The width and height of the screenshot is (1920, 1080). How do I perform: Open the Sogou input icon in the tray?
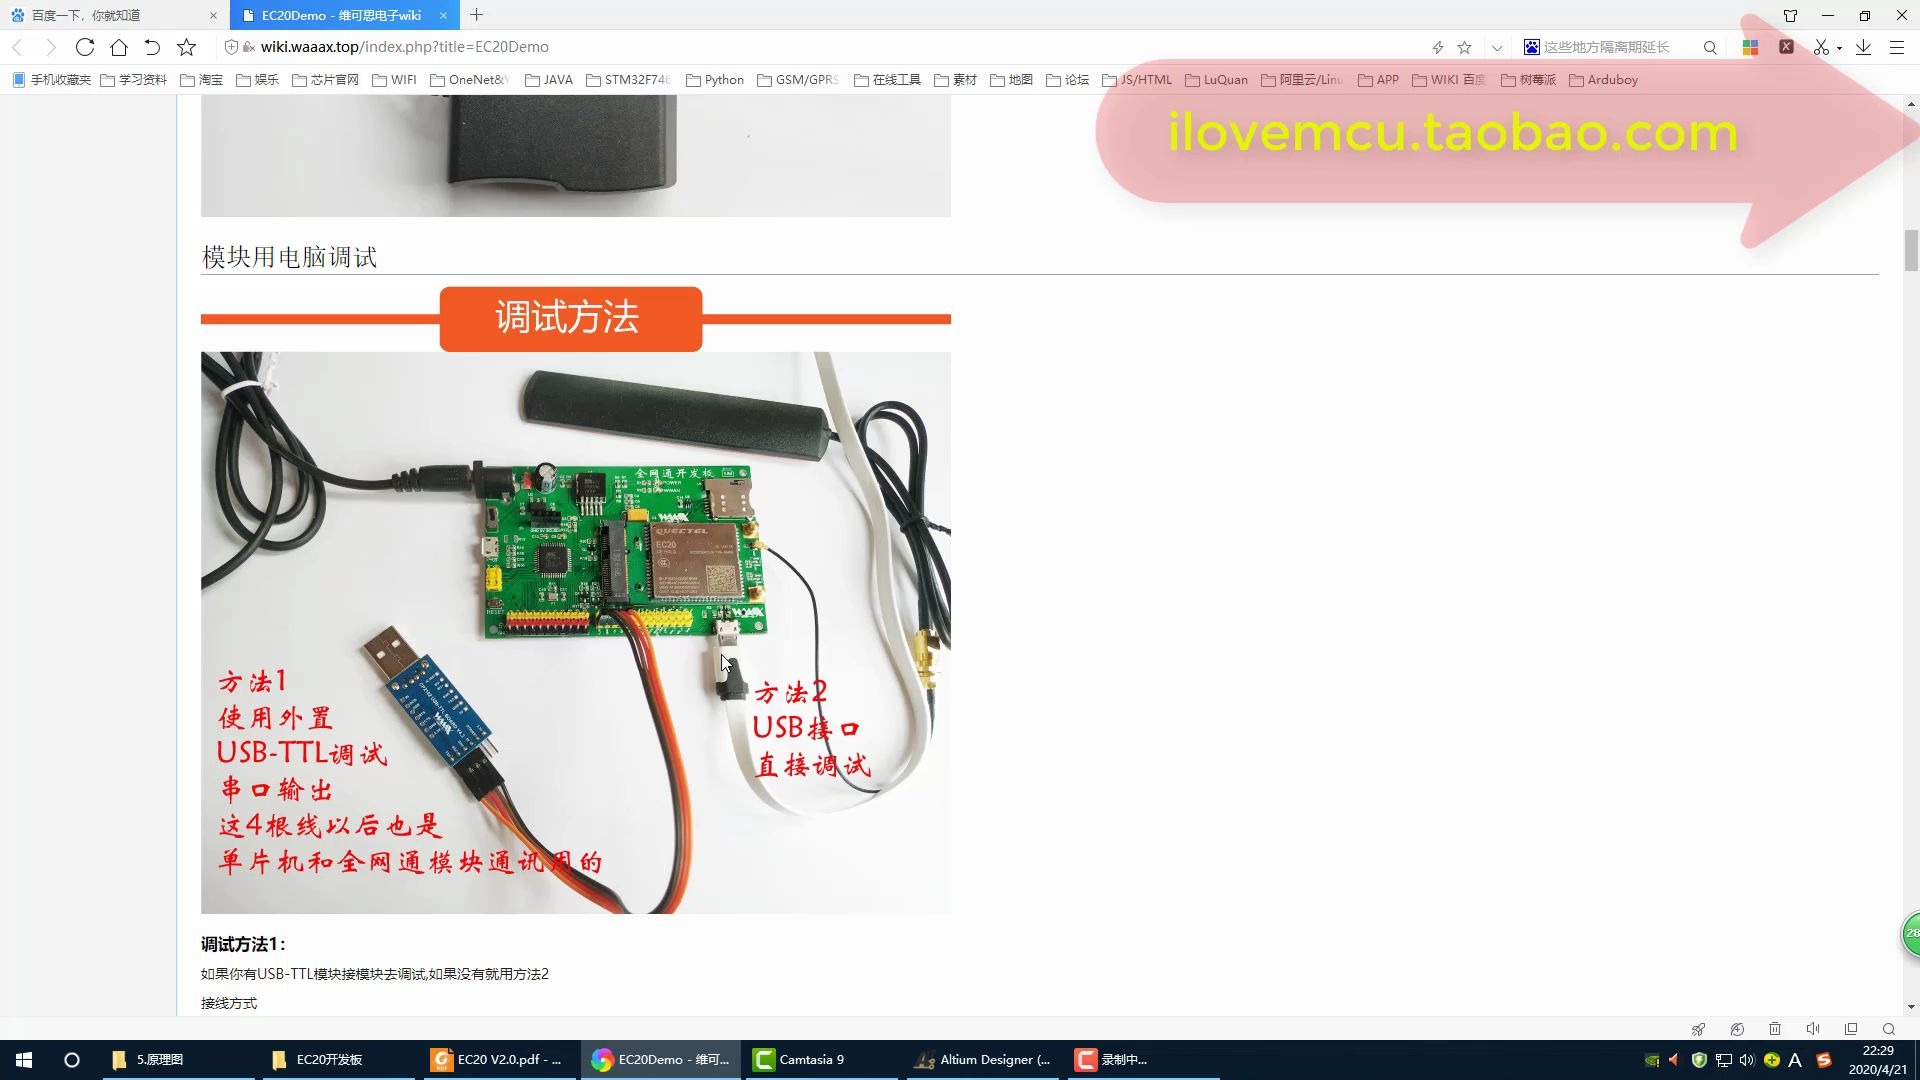tap(1825, 1060)
